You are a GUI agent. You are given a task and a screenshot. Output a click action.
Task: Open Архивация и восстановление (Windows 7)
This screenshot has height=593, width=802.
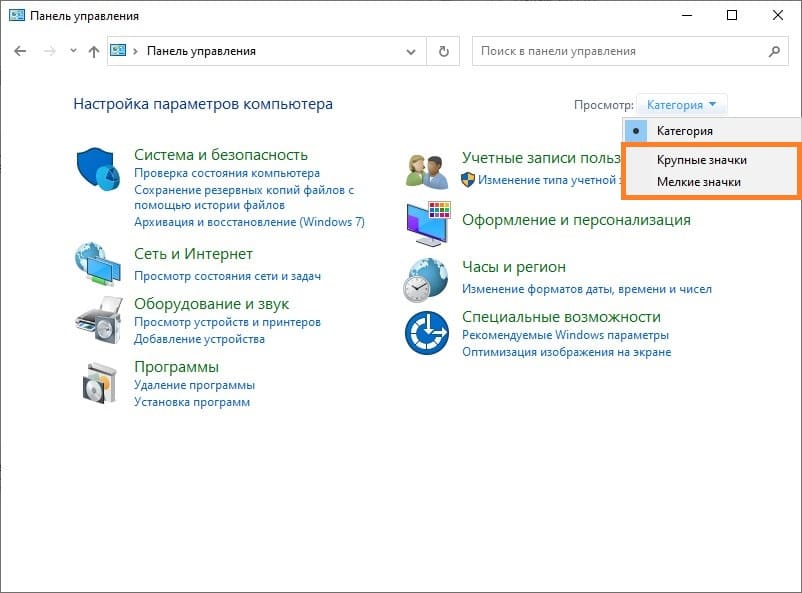click(249, 222)
